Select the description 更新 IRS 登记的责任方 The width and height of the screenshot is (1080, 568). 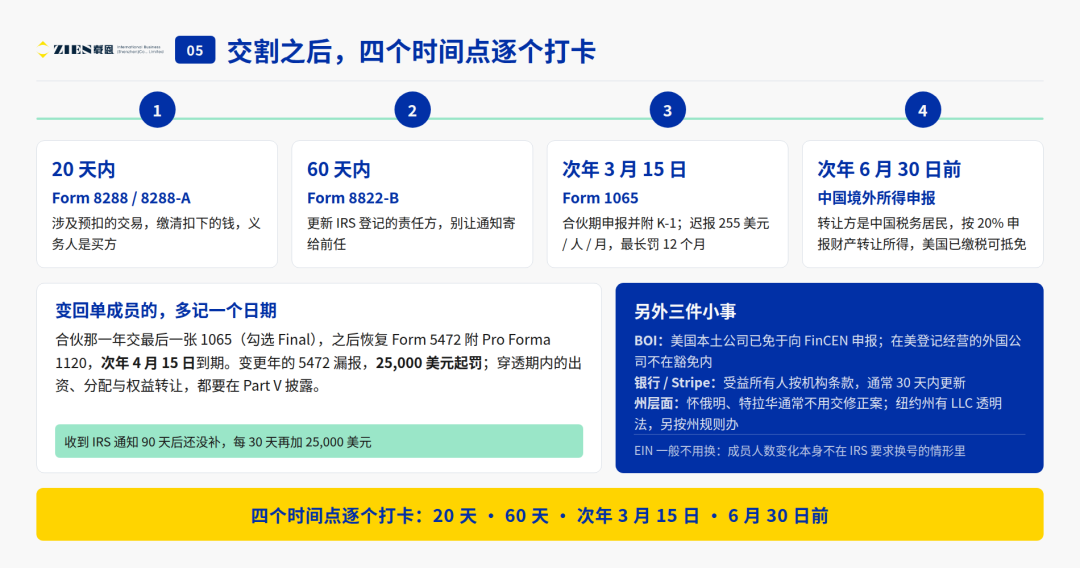click(x=411, y=233)
